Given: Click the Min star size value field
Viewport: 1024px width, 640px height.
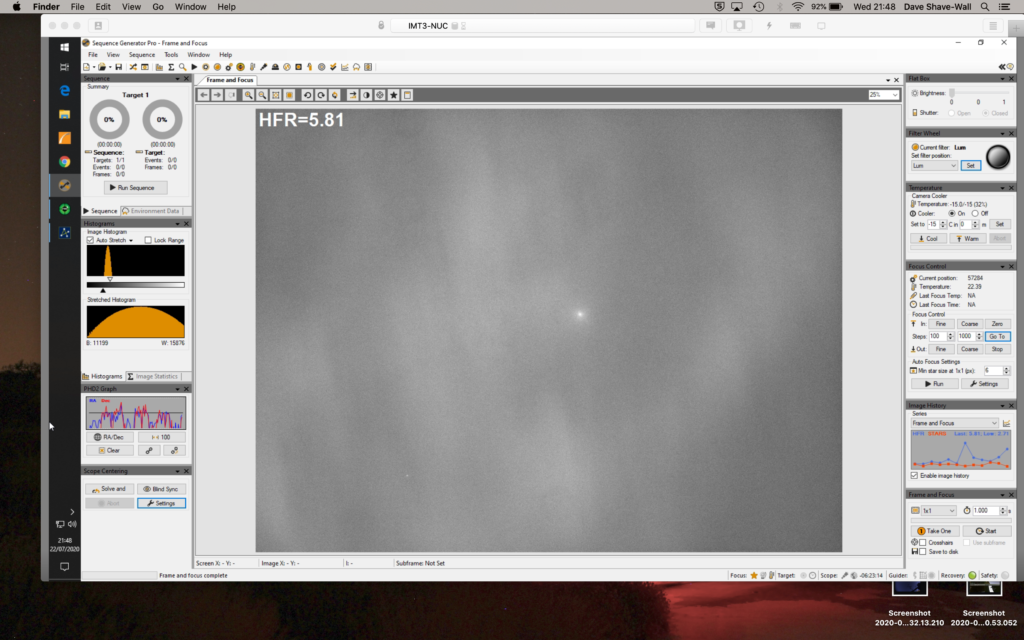Looking at the screenshot, I should 993,371.
